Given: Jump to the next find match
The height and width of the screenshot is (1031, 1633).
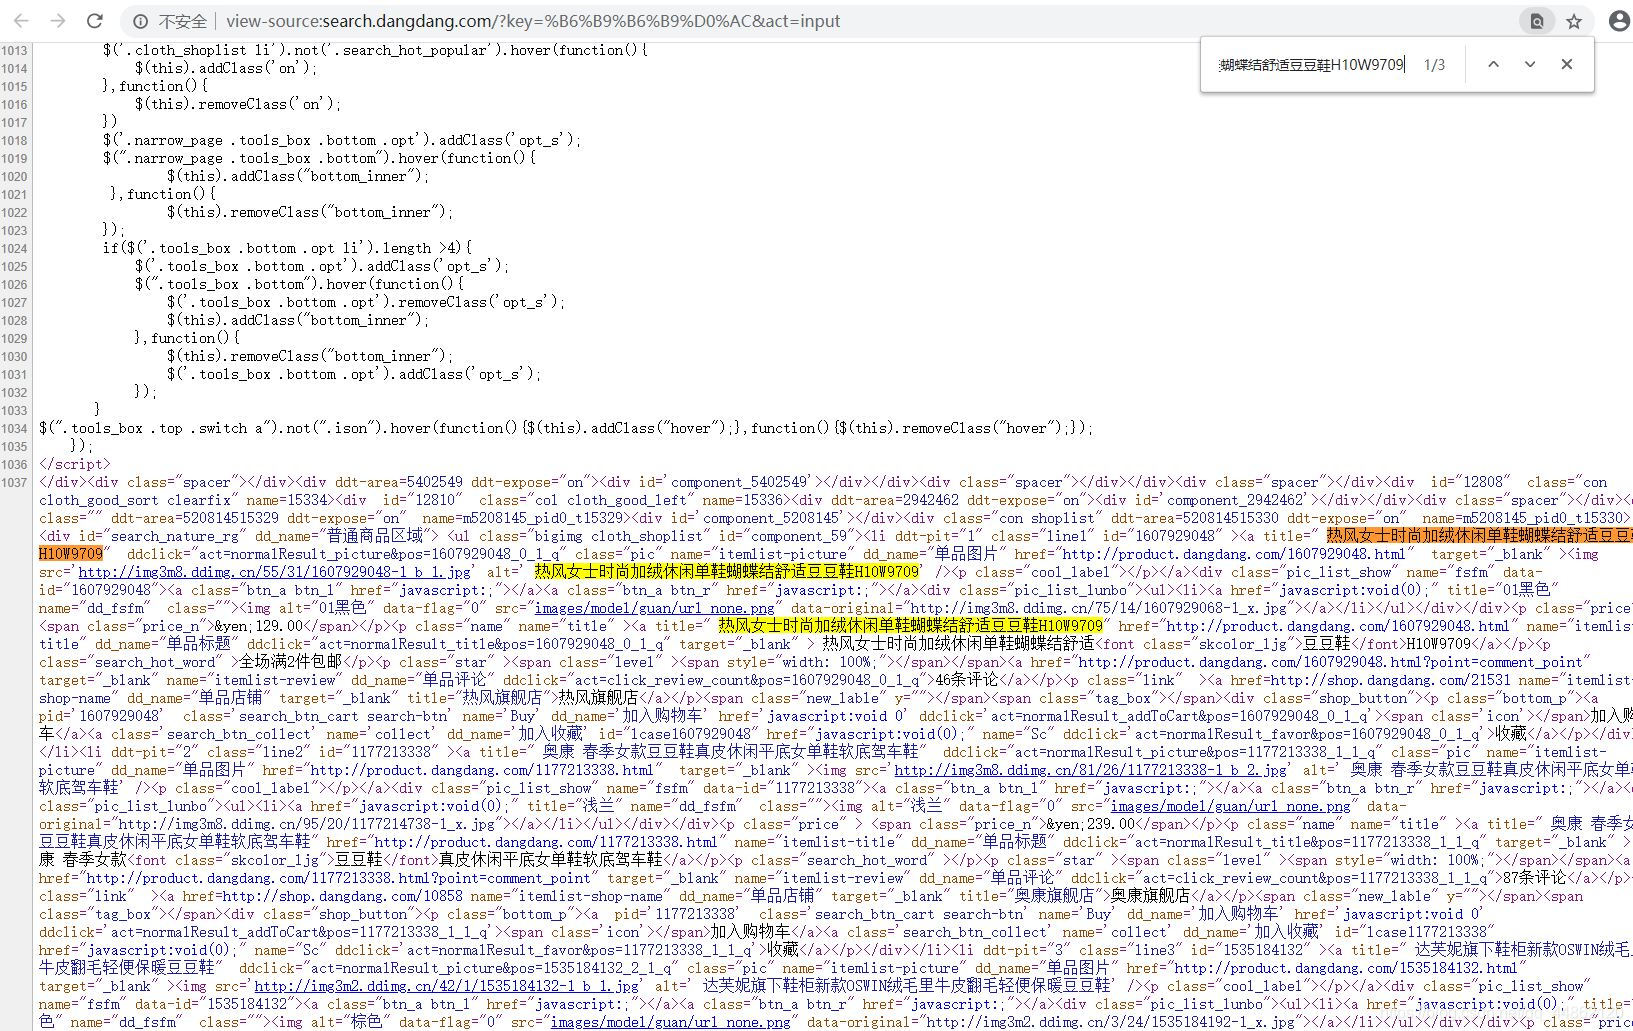Looking at the screenshot, I should pyautogui.click(x=1530, y=64).
